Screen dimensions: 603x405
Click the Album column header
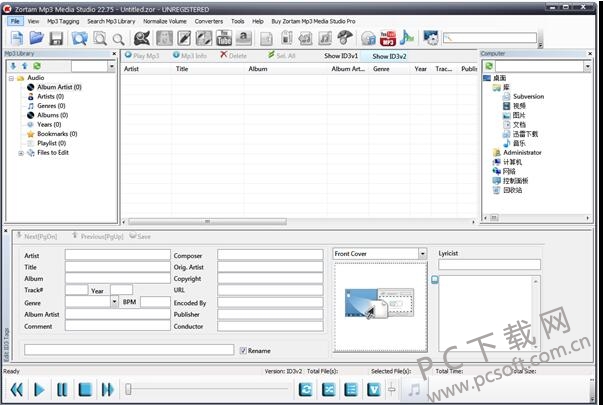click(x=258, y=69)
